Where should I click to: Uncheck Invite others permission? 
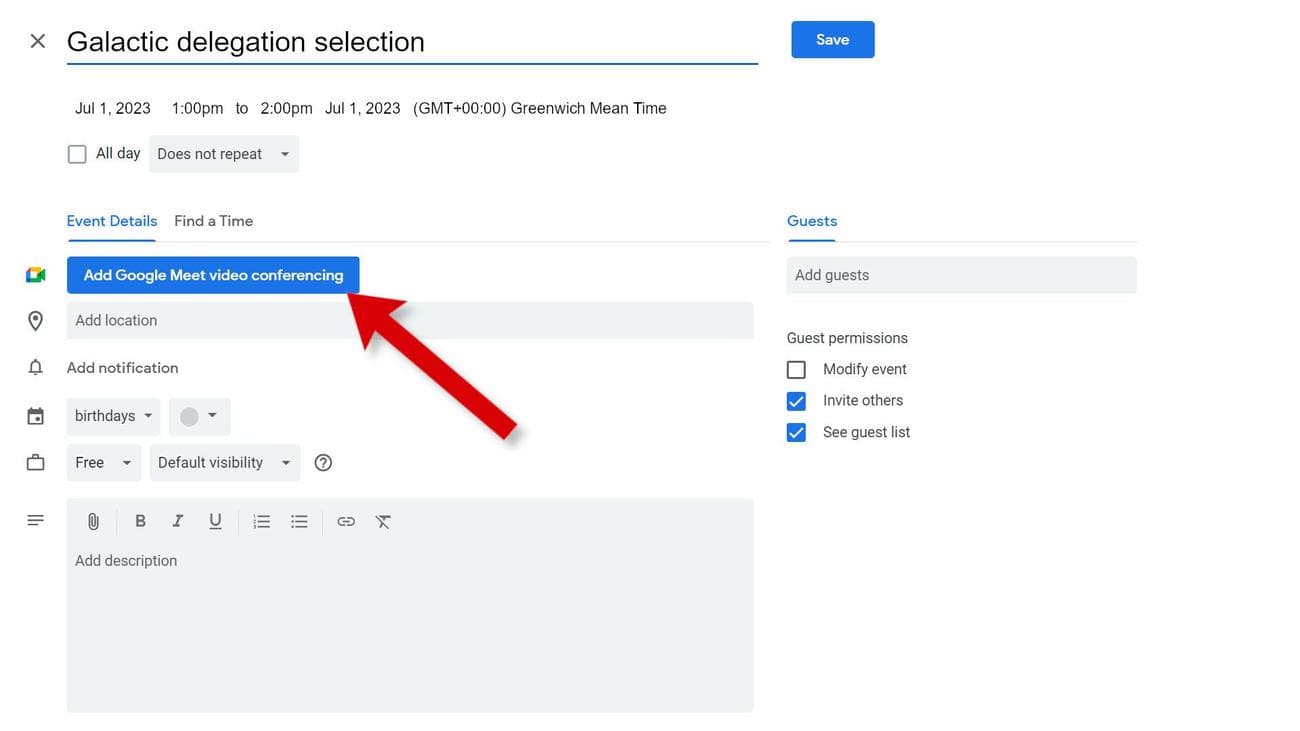[x=796, y=401]
